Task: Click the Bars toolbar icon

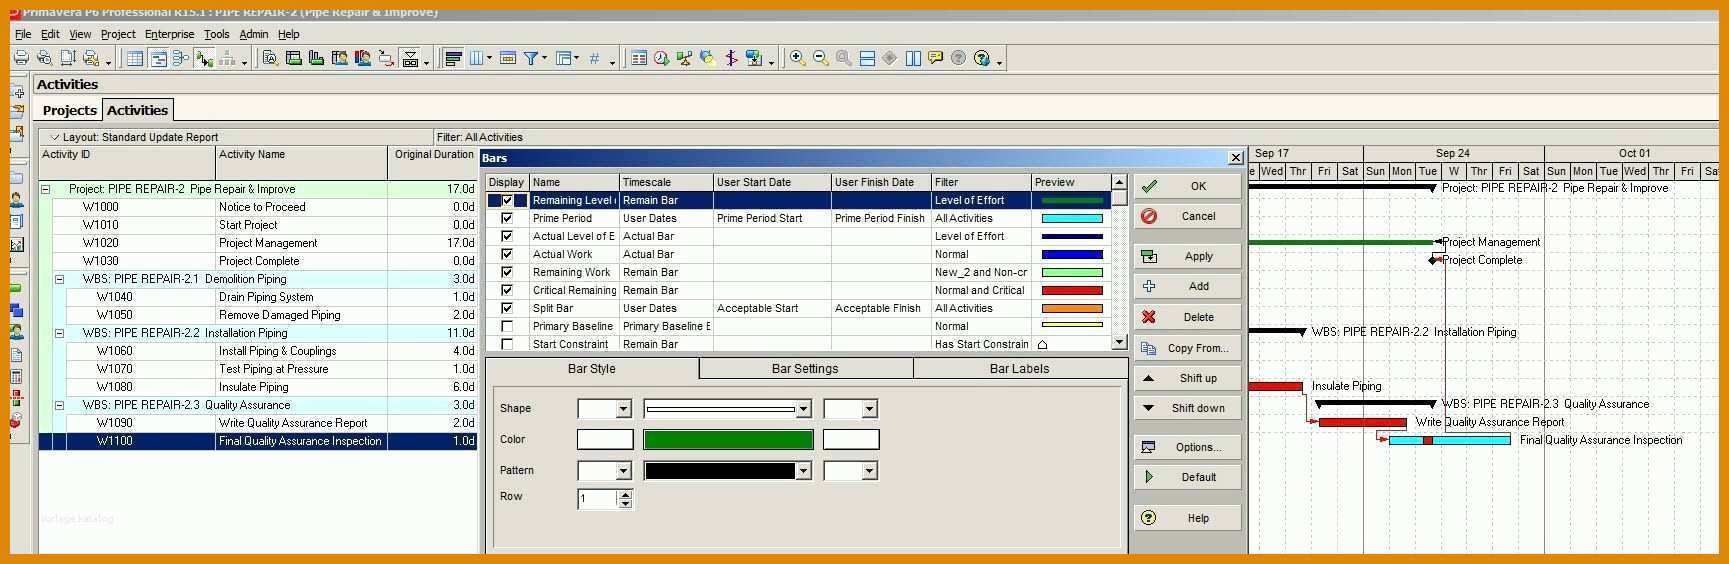Action: pos(453,58)
